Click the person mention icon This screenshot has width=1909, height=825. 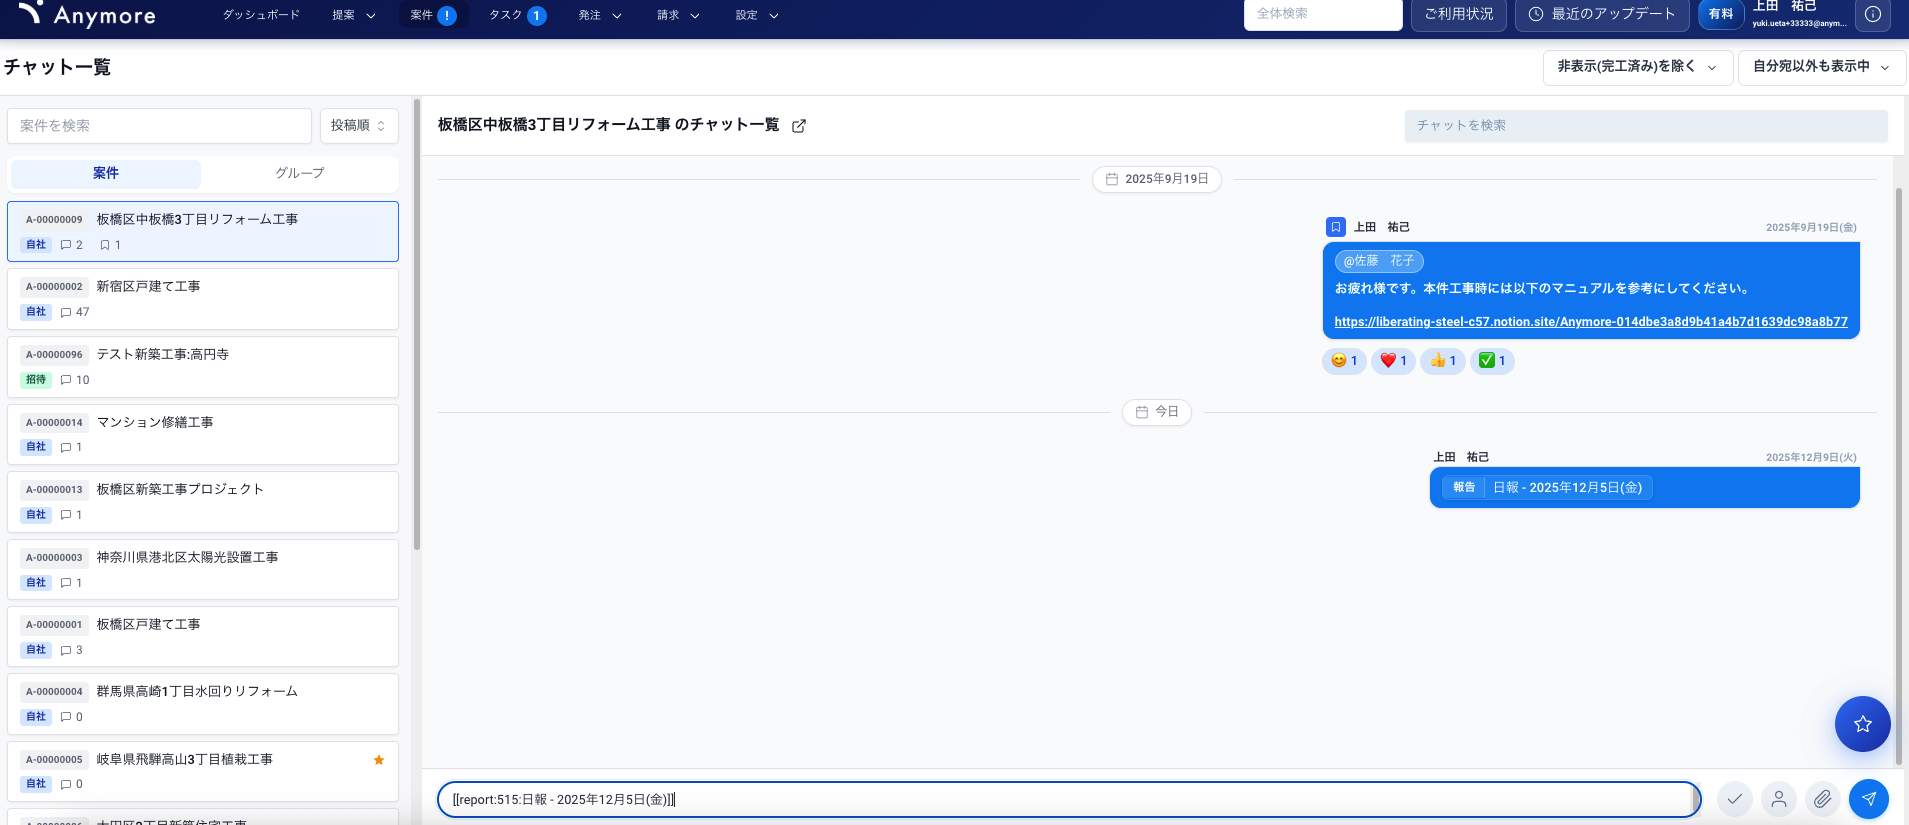click(x=1779, y=799)
